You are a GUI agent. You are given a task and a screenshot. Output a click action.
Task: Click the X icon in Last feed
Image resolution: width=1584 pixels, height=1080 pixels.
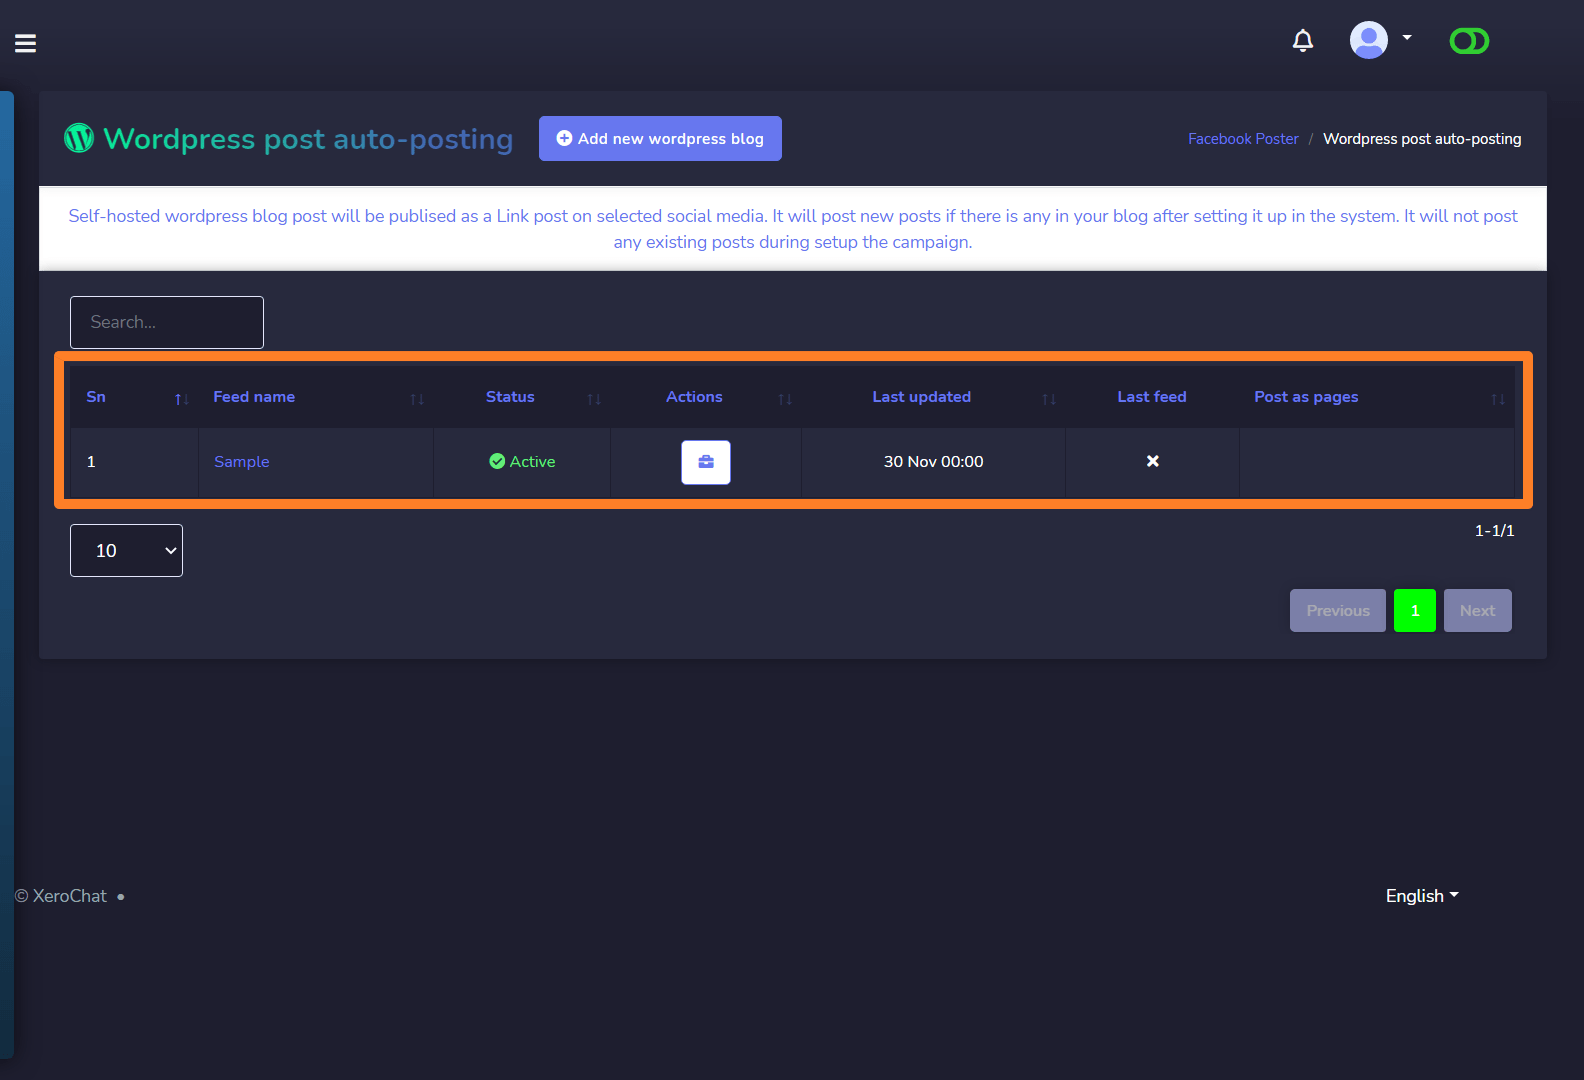tap(1153, 461)
